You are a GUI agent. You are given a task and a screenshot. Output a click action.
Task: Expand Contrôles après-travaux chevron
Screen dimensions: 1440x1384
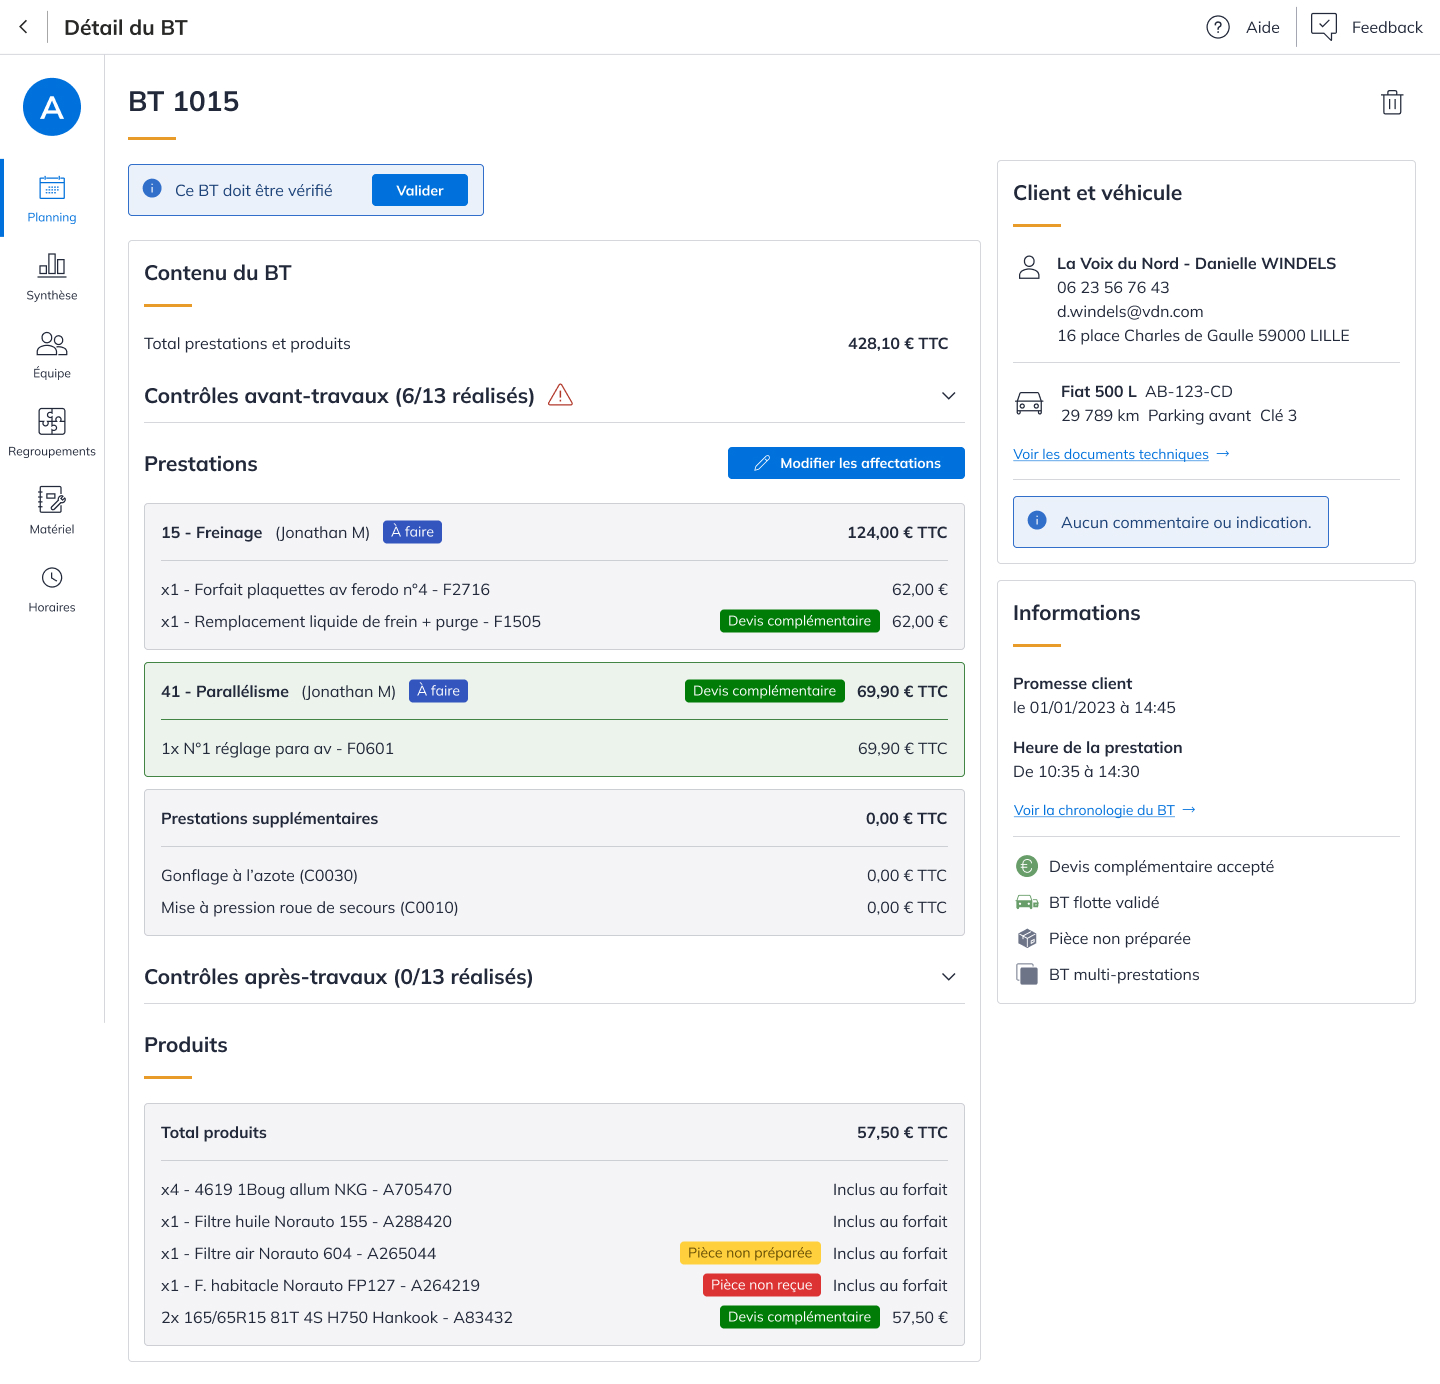tap(948, 977)
